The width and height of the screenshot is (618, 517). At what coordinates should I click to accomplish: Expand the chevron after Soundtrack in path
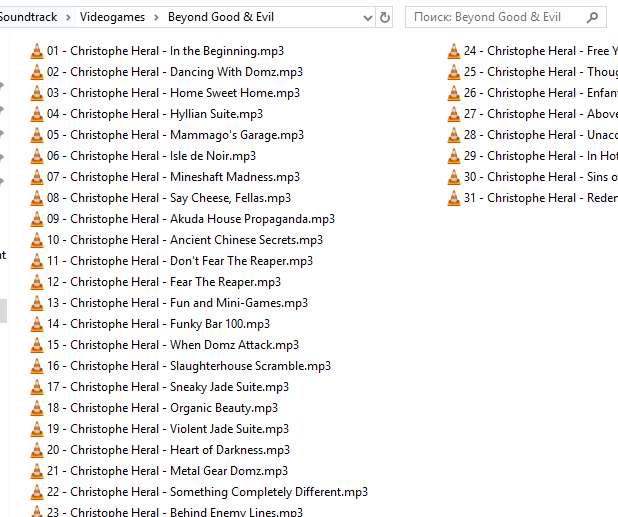tap(68, 17)
